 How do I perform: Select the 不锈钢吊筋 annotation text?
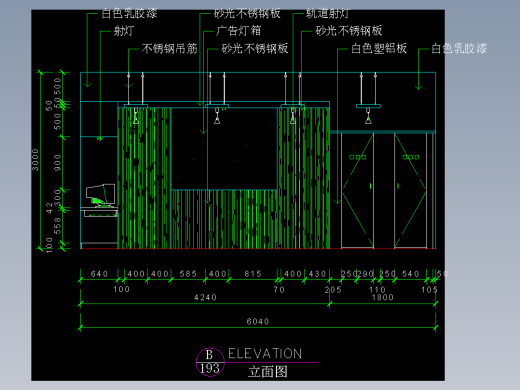coord(170,49)
